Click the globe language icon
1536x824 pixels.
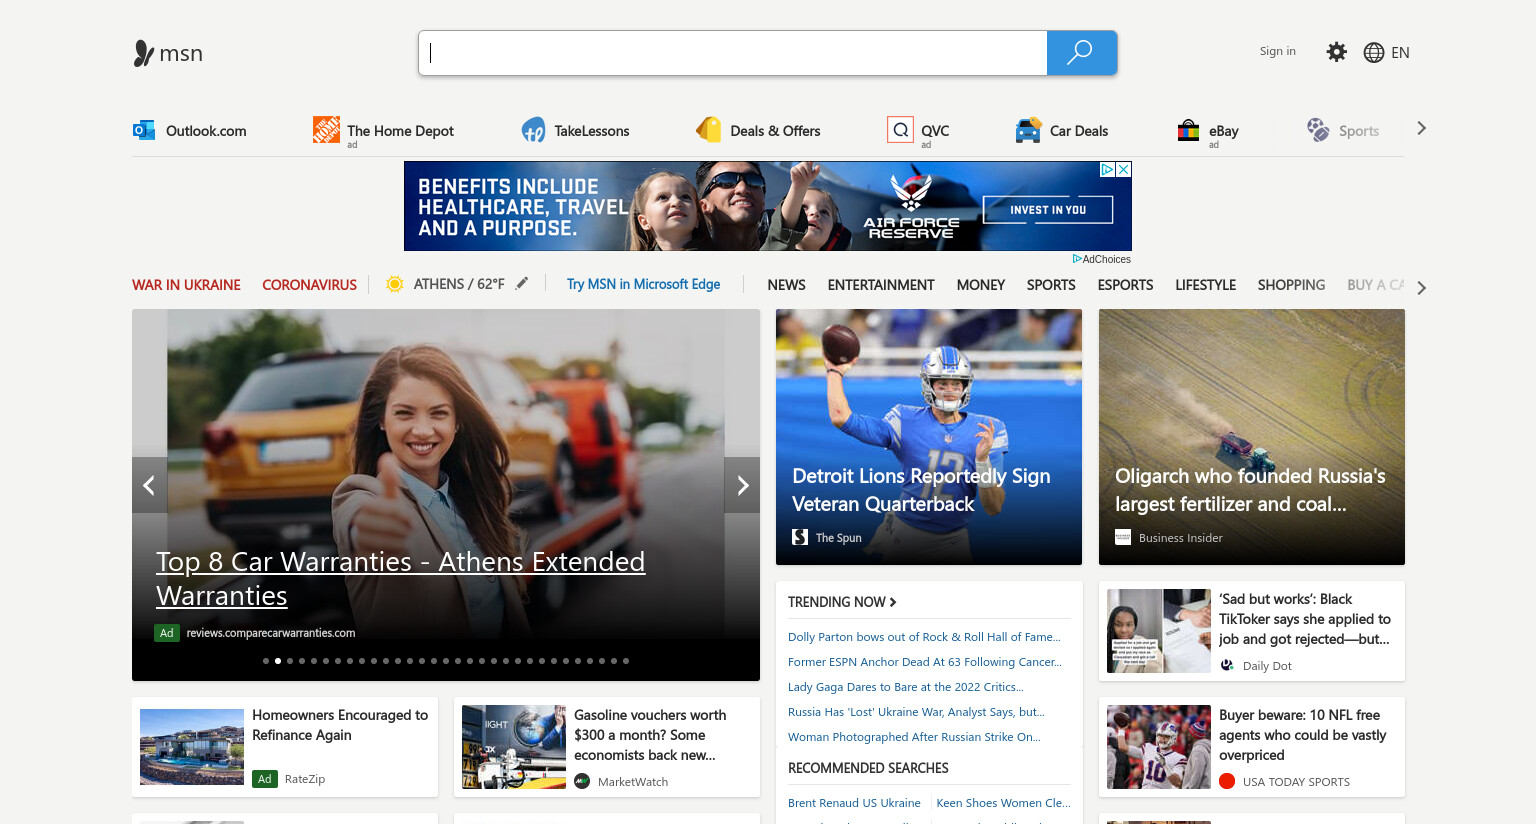click(1374, 53)
